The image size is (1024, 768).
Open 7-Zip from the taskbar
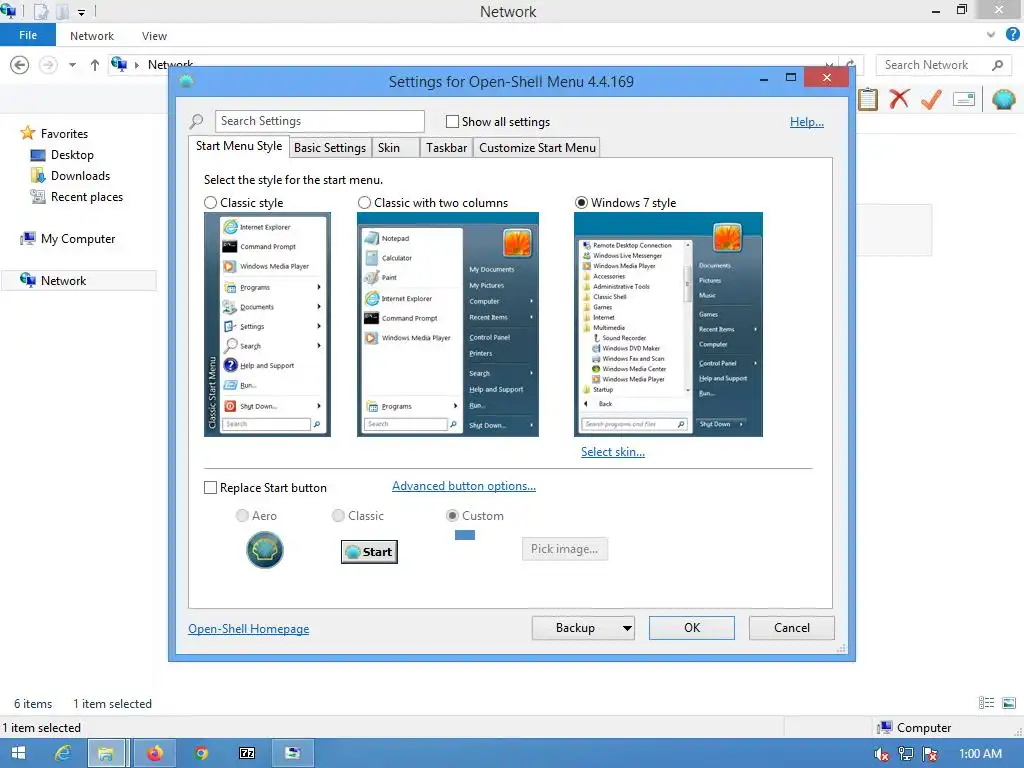pos(248,753)
